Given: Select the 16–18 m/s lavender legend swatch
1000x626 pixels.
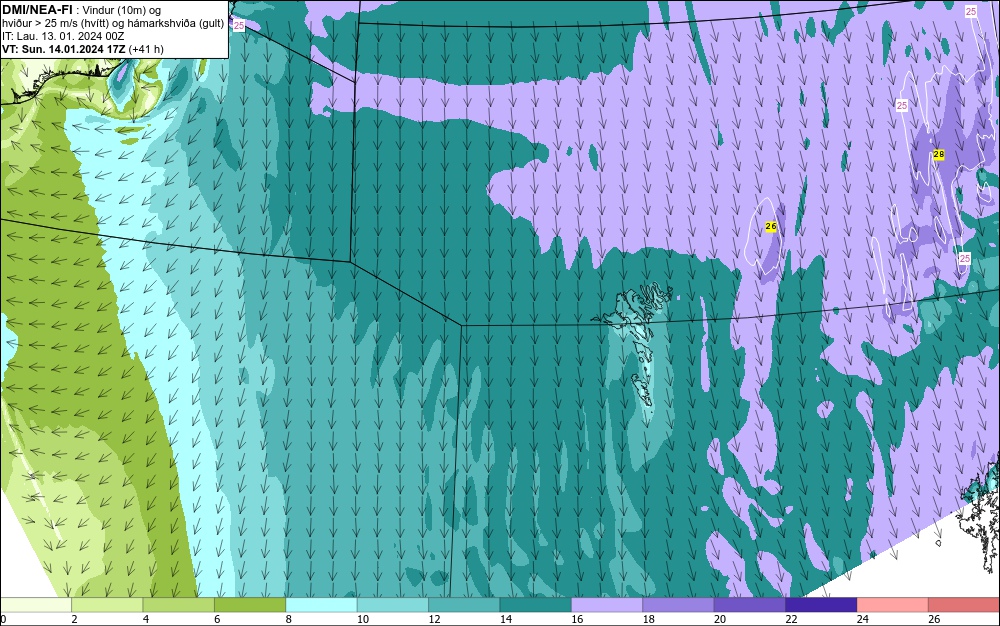Looking at the screenshot, I should tap(607, 605).
